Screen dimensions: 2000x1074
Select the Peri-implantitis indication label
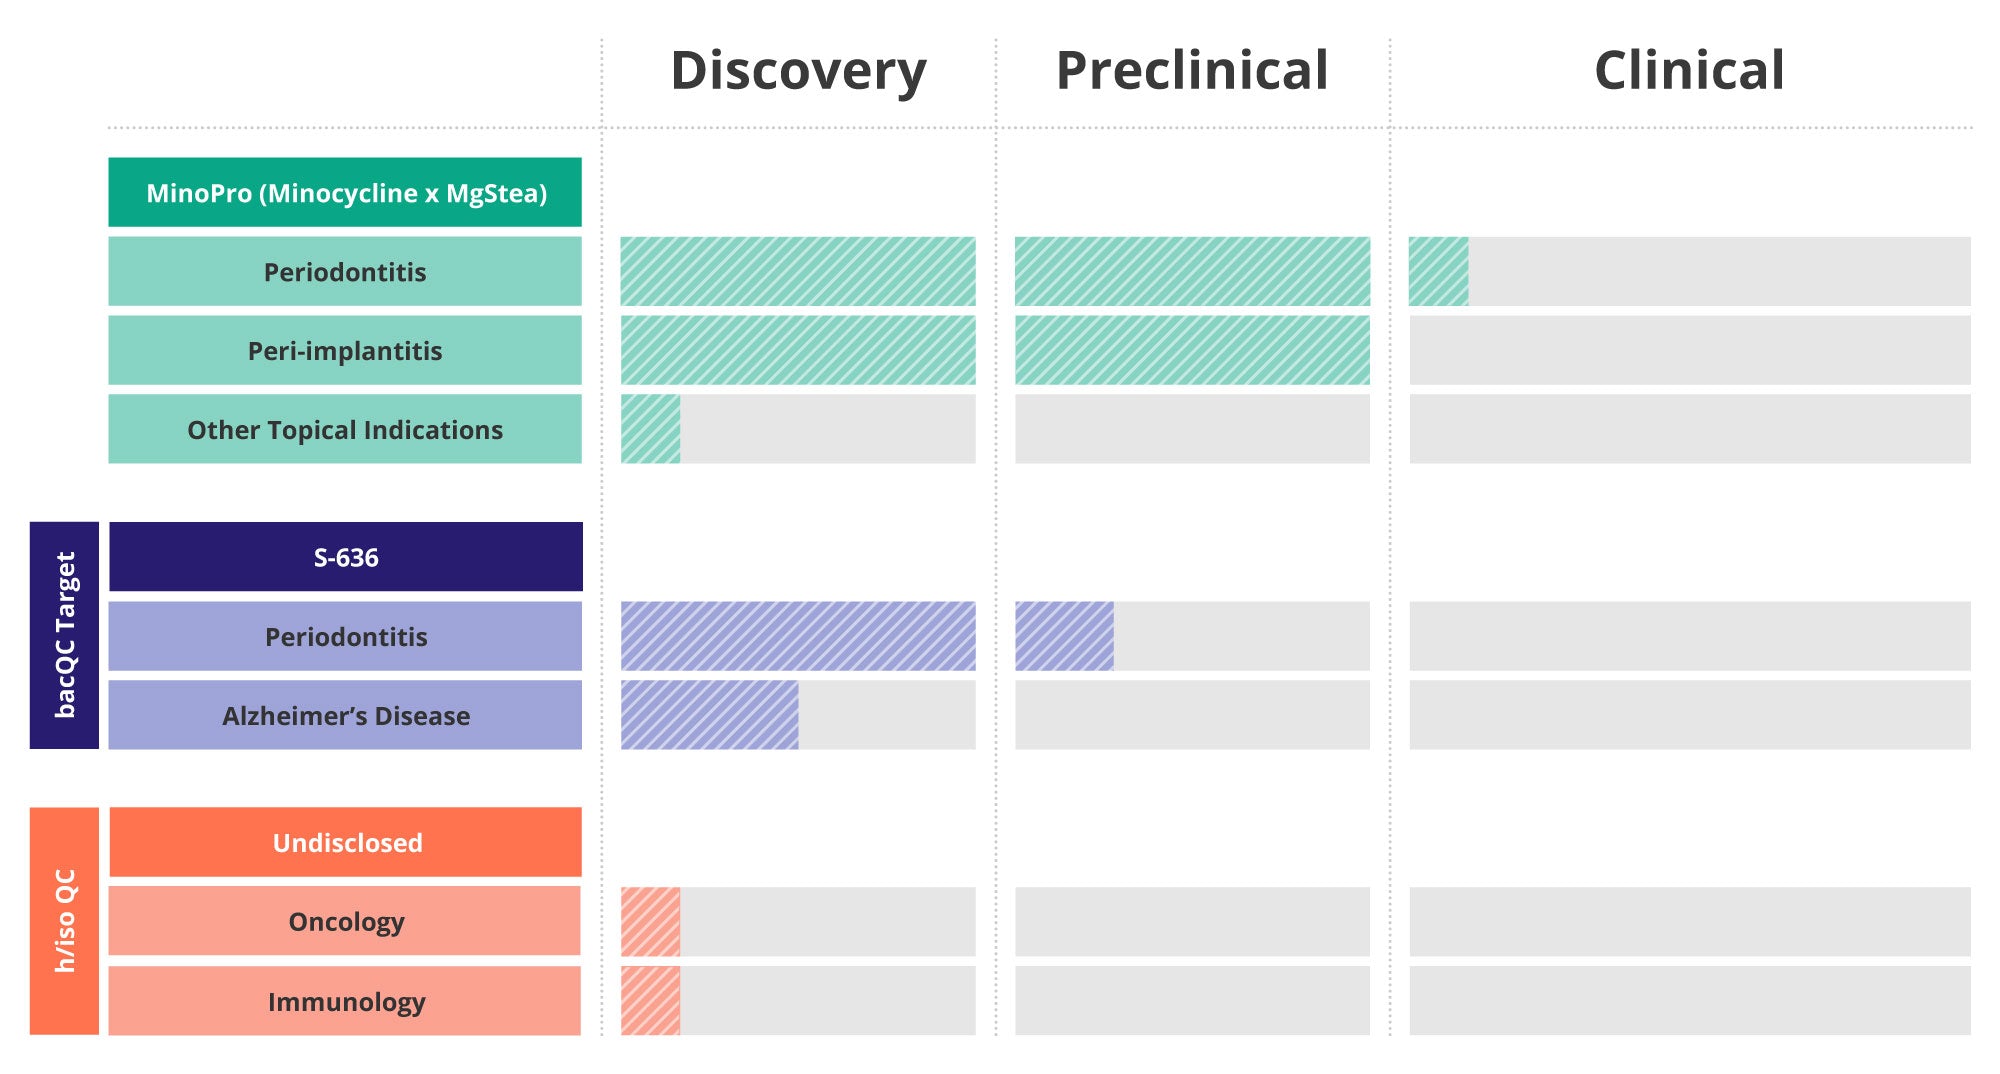pyautogui.click(x=345, y=350)
